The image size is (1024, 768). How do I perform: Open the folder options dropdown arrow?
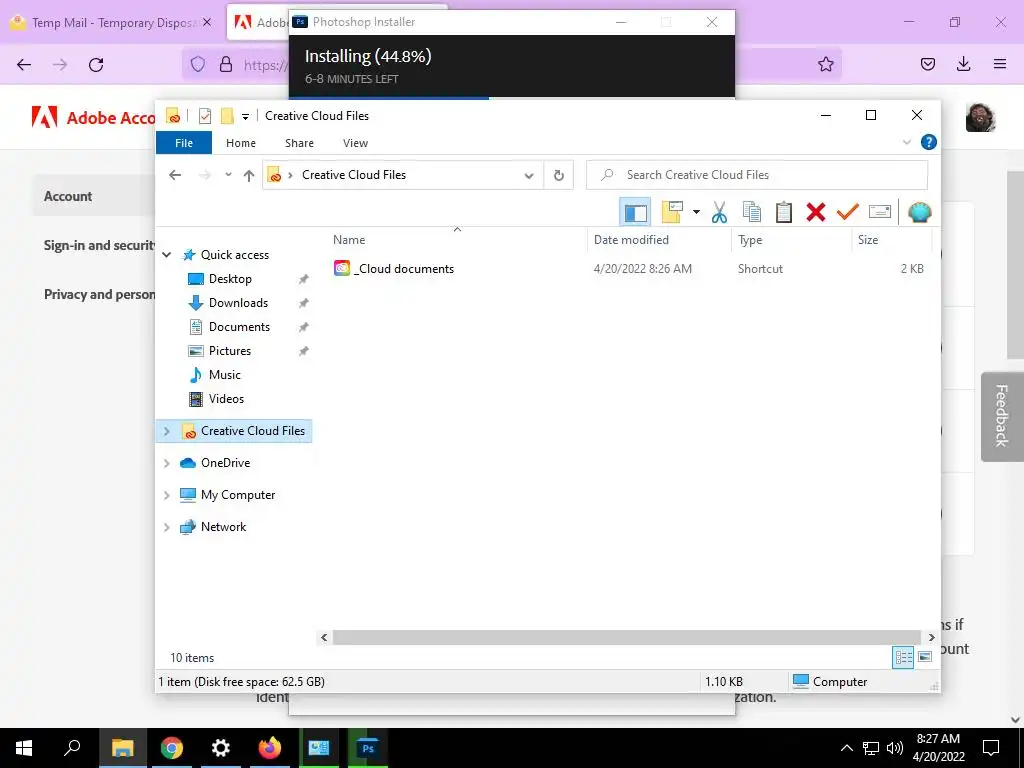click(x=696, y=212)
